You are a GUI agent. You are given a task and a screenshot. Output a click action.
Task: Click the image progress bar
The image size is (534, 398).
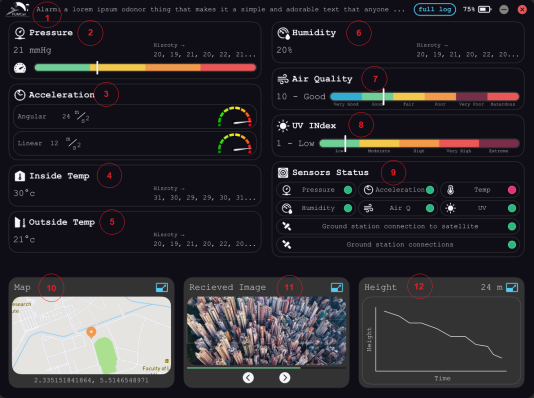pos(266,368)
